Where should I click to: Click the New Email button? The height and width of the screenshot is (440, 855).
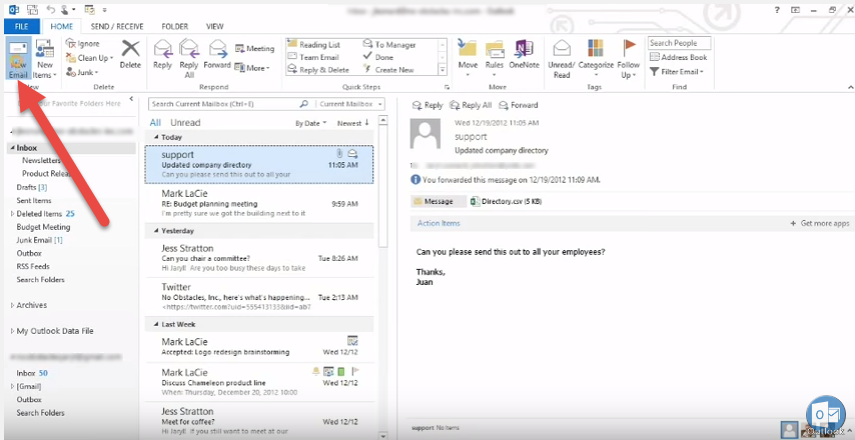point(18,59)
